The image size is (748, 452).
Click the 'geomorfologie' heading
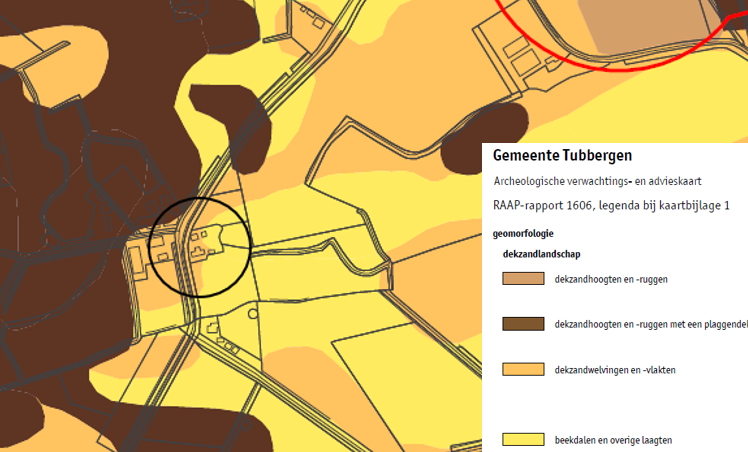pyautogui.click(x=523, y=234)
